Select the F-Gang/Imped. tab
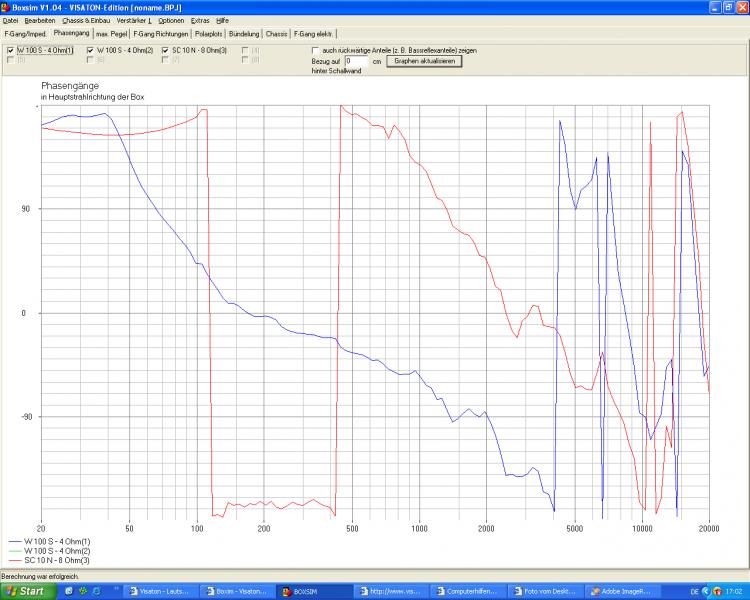Screen dimensions: 750x600 pyautogui.click(x=25, y=33)
